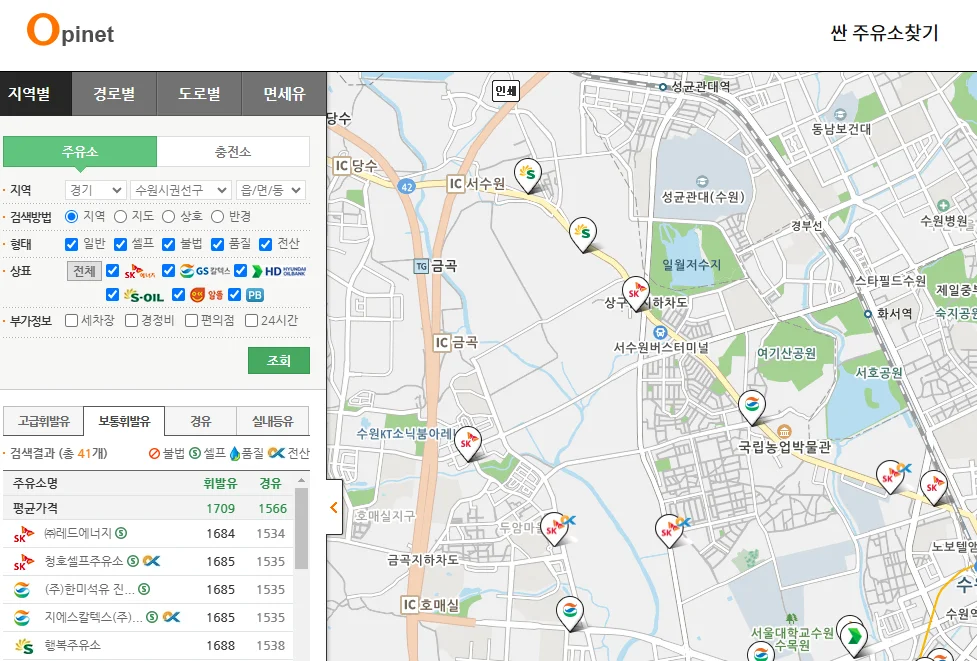
Task: Click the S-OIL map marker above 일월저수지 road
Action: point(583,234)
